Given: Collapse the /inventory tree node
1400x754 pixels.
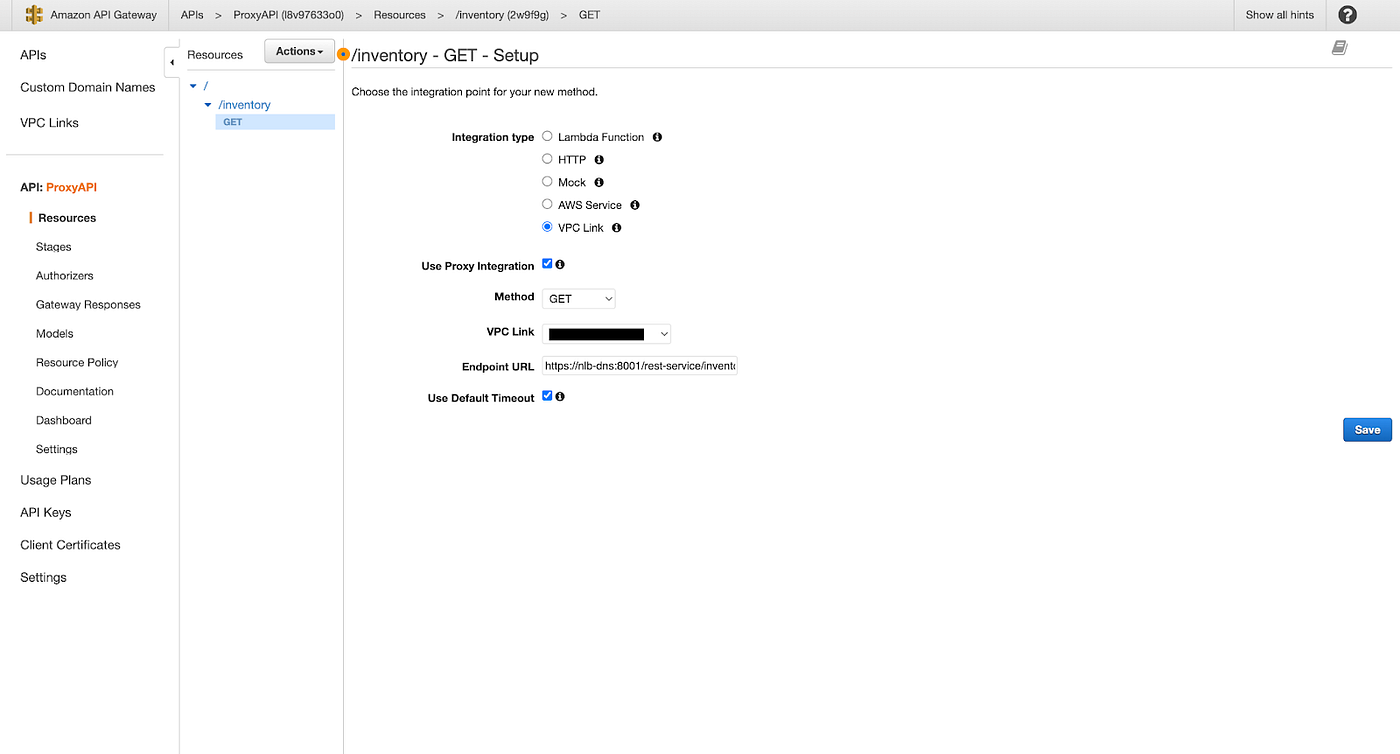Looking at the screenshot, I should 208,105.
